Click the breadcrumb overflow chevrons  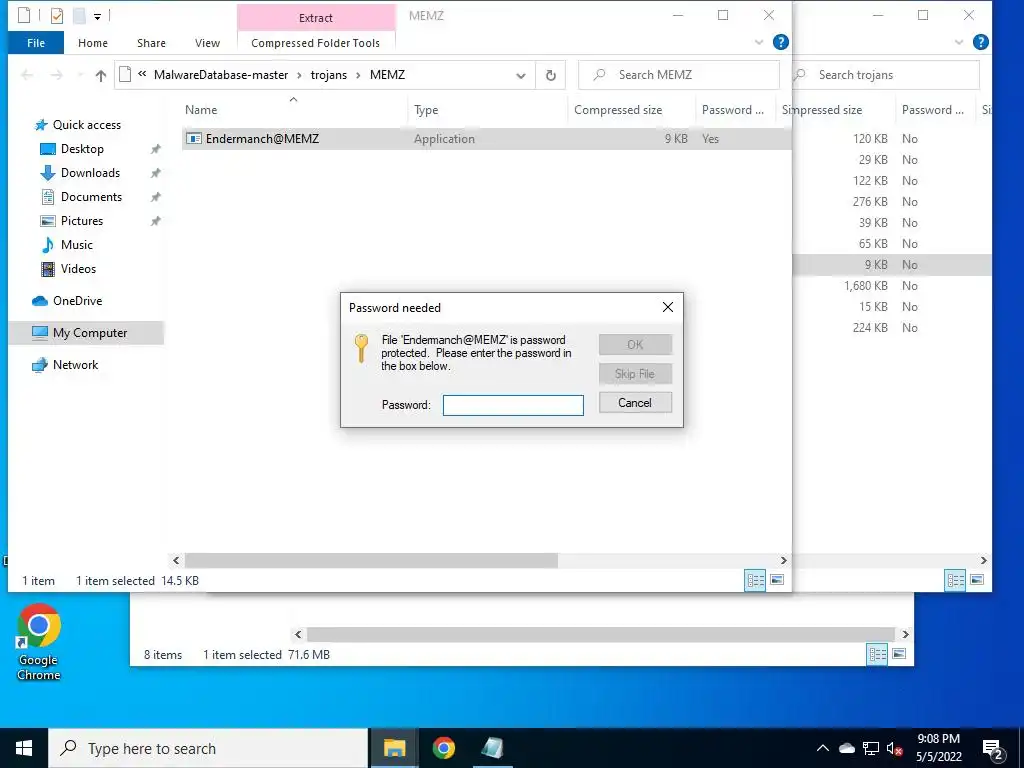[142, 74]
